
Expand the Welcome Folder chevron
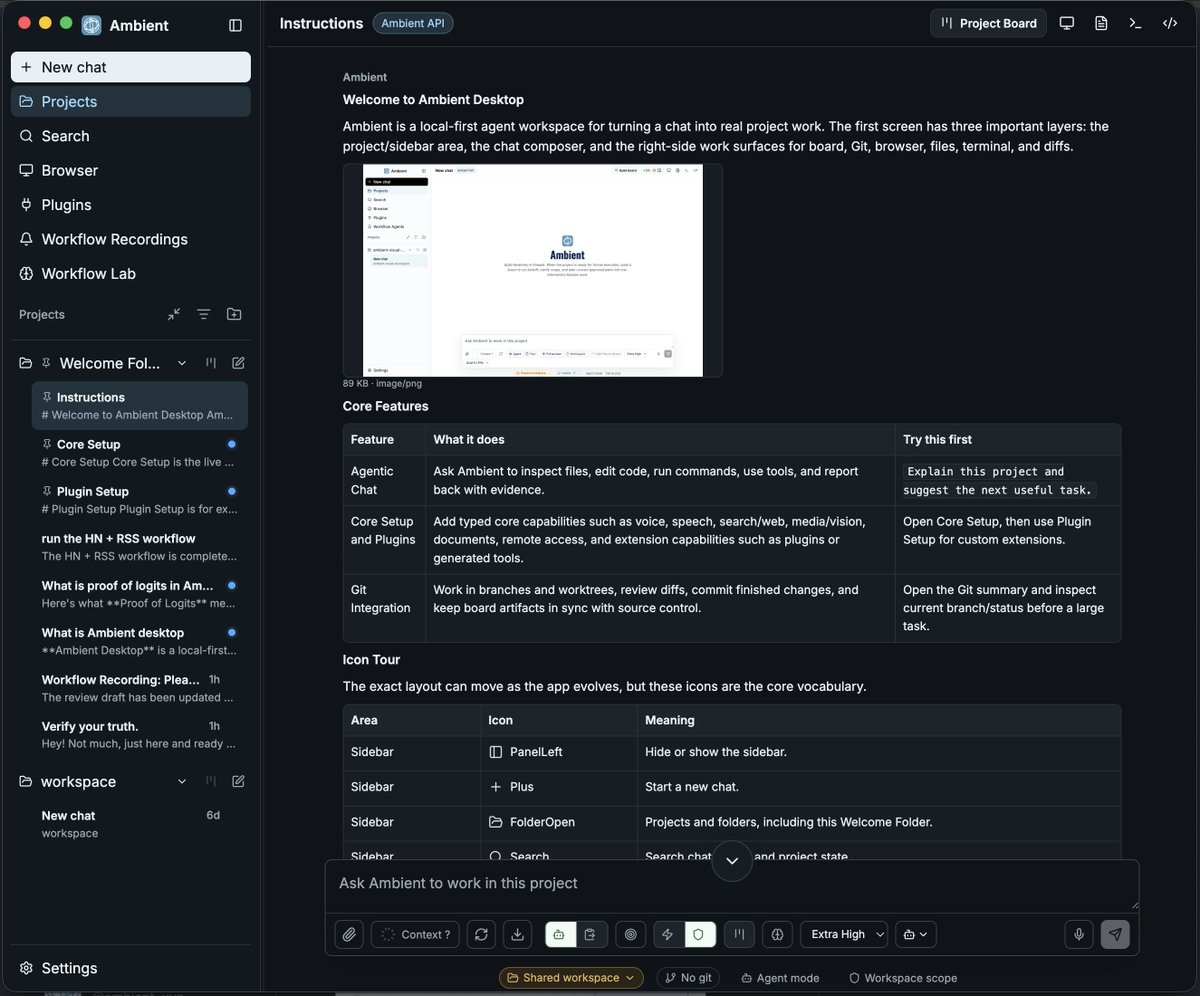pos(182,363)
